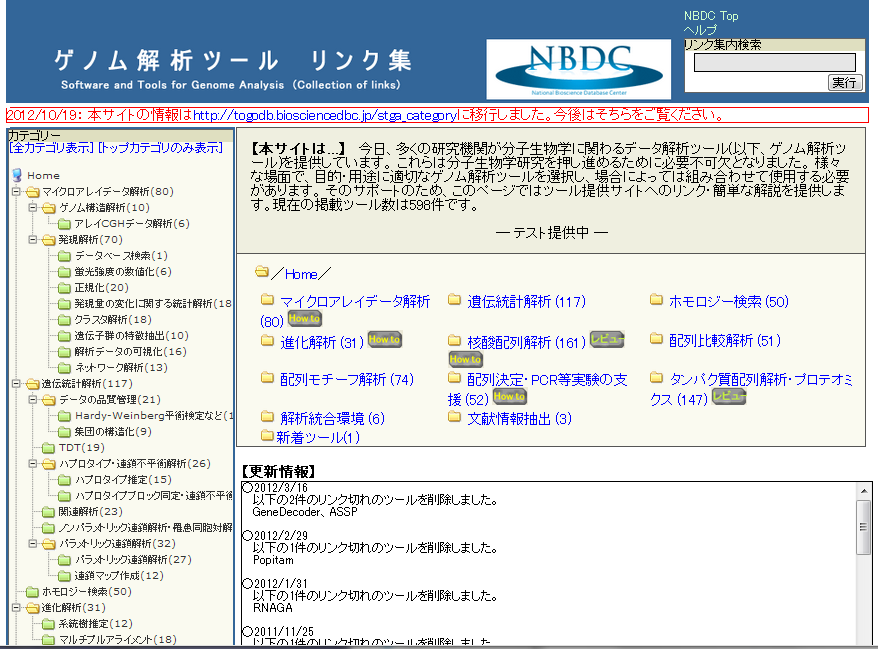Screen dimensions: 878x649
Task: Click the How to badge beside 進化解析
Action: [x=384, y=340]
